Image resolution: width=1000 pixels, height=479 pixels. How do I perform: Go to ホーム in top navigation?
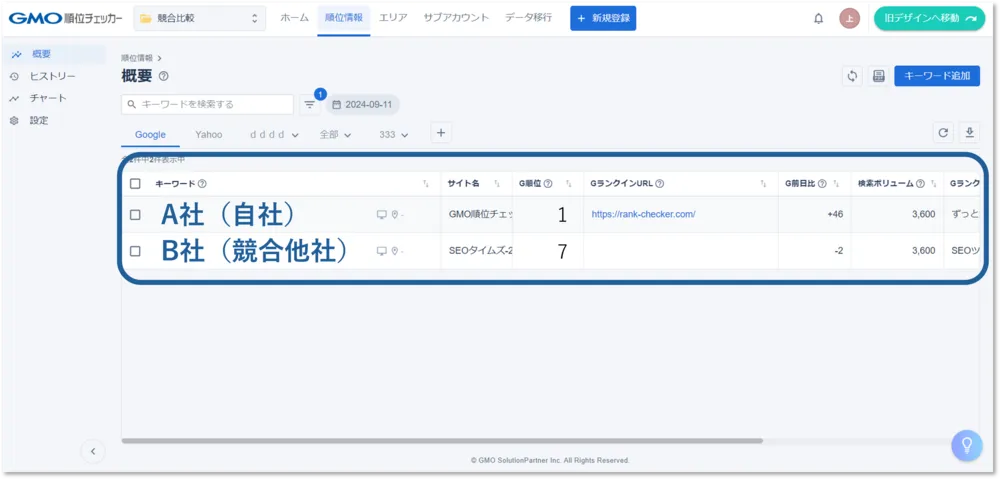coord(294,18)
